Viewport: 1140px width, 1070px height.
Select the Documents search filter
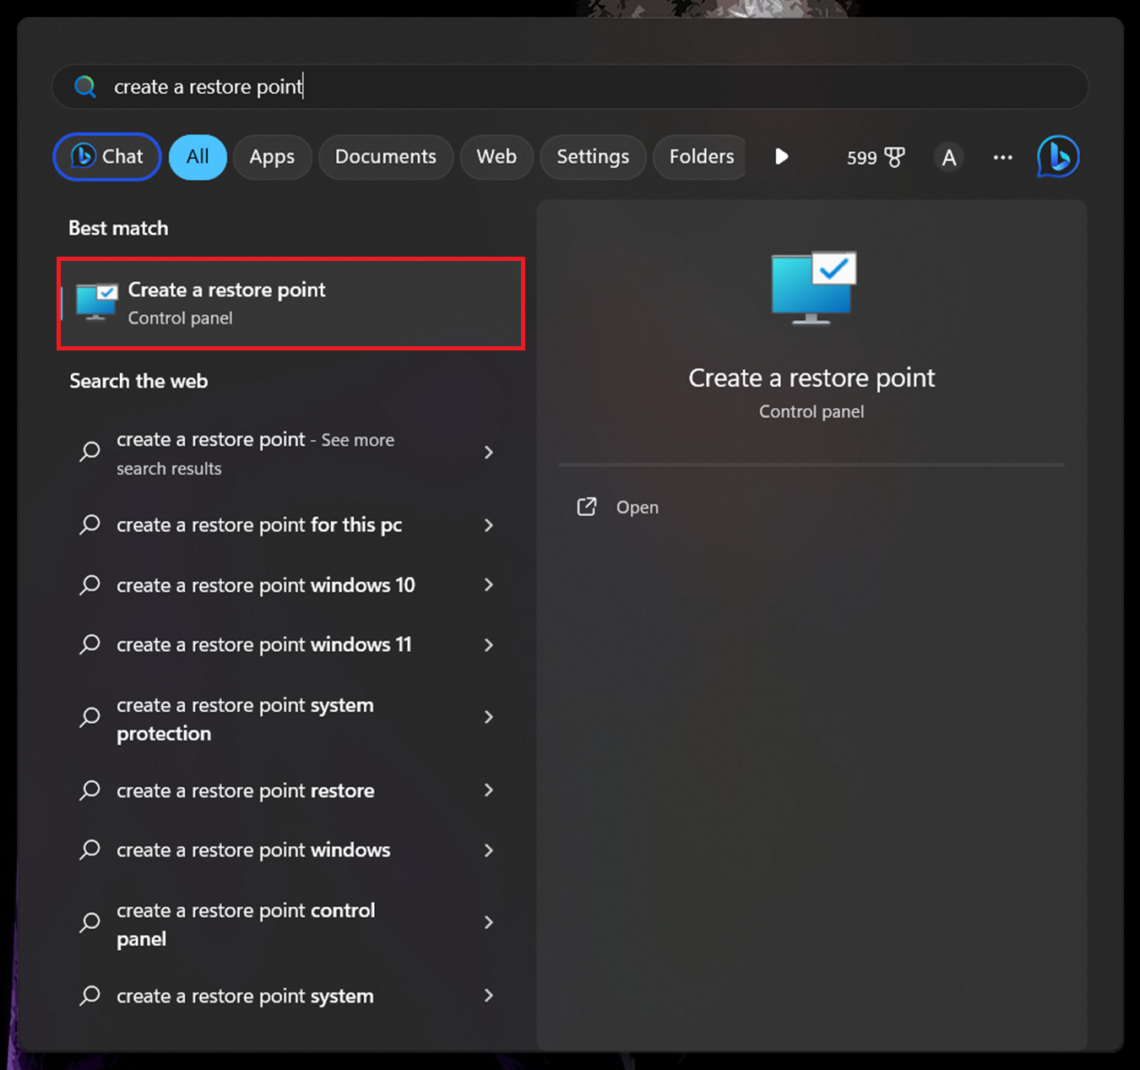(x=386, y=156)
